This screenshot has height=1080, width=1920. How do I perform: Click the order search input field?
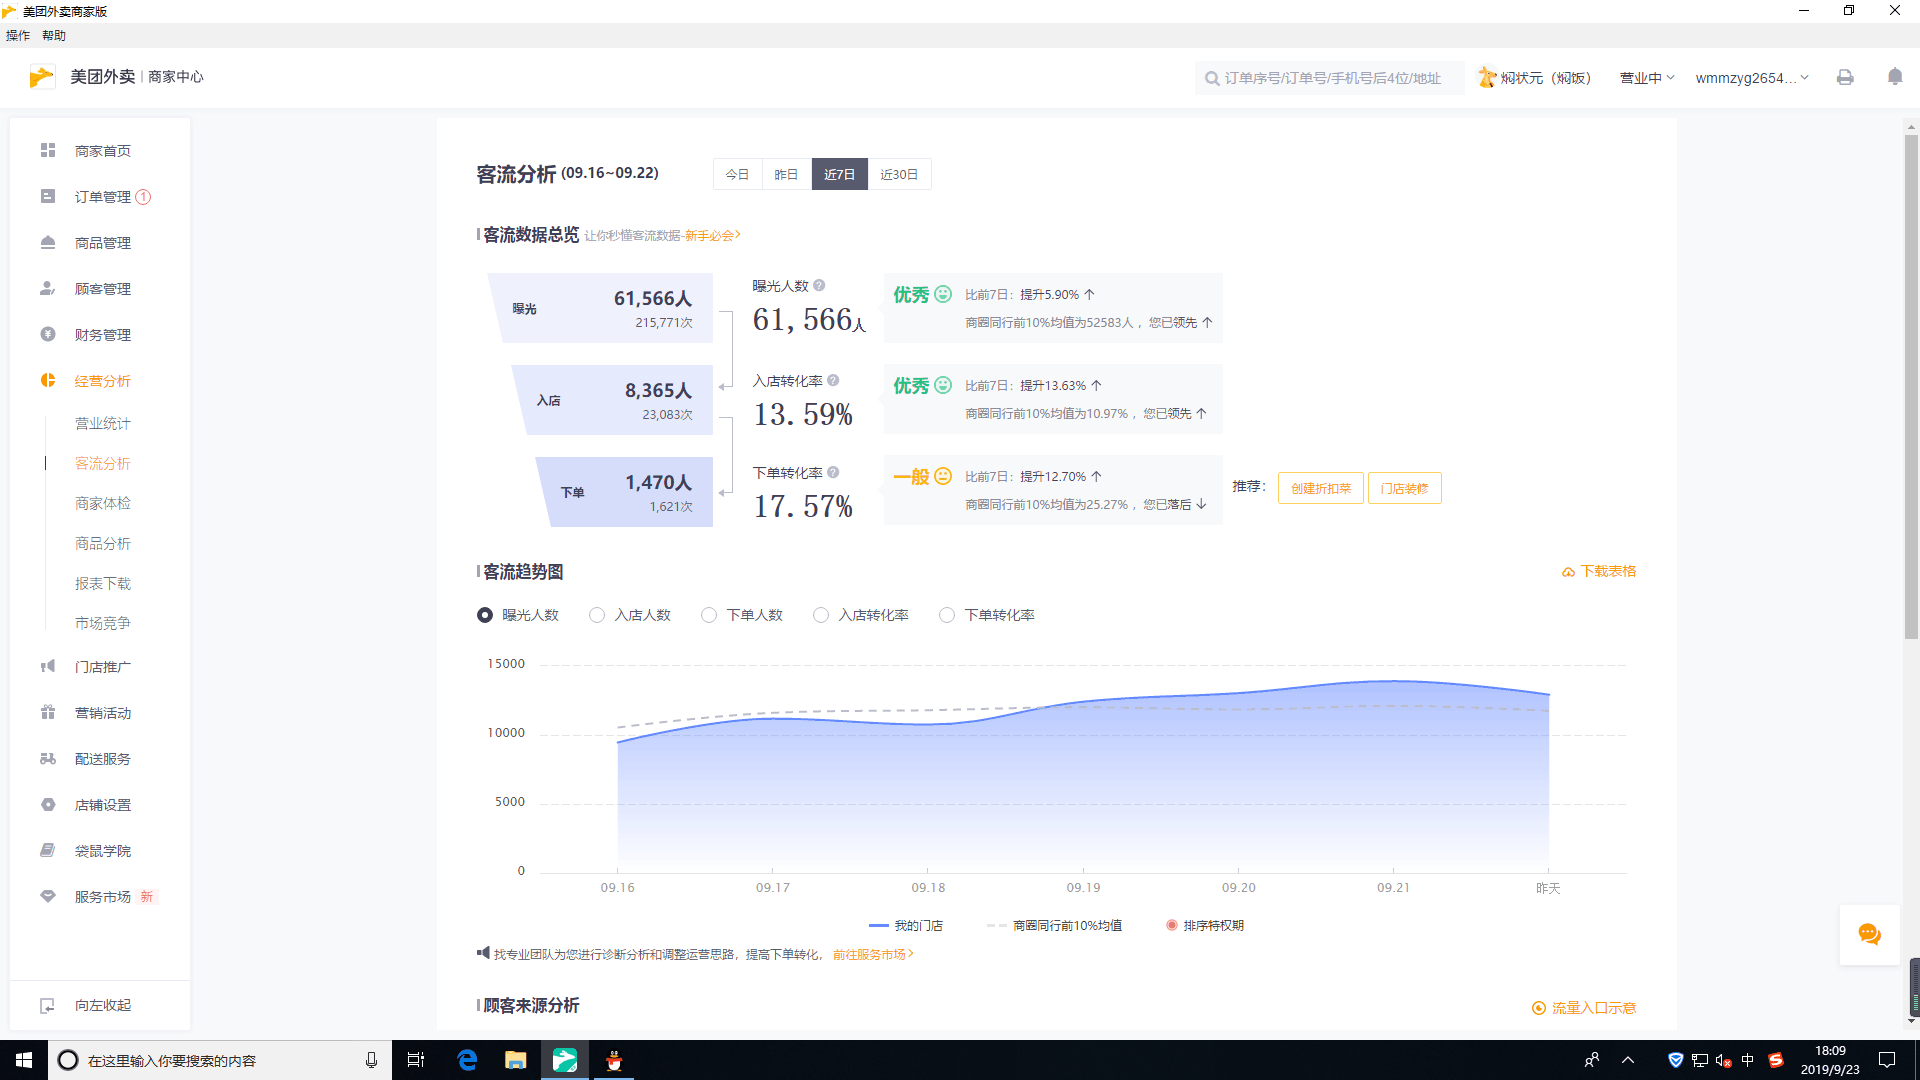pyautogui.click(x=1330, y=78)
